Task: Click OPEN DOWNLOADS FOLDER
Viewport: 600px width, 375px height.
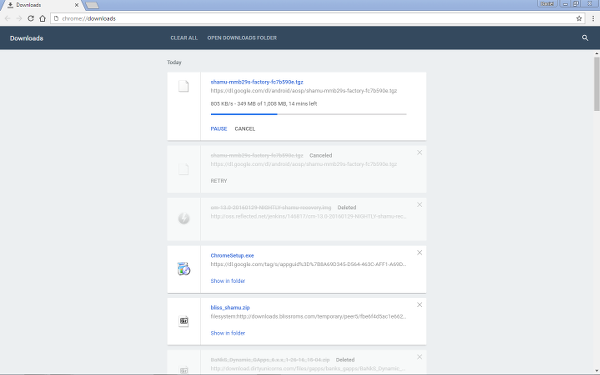Action: pos(242,38)
